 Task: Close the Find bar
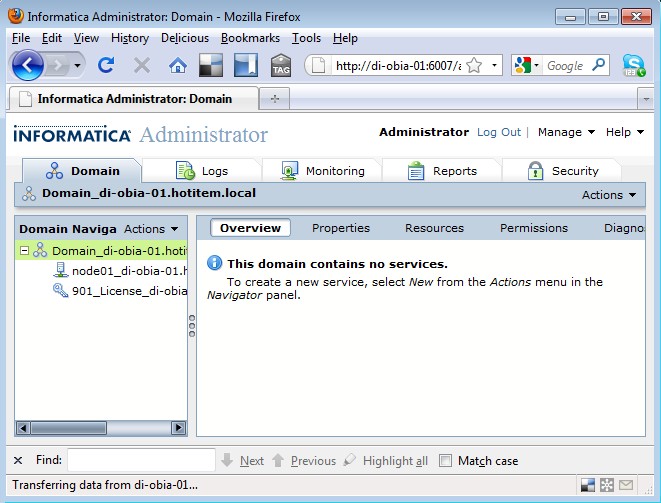click(18, 460)
